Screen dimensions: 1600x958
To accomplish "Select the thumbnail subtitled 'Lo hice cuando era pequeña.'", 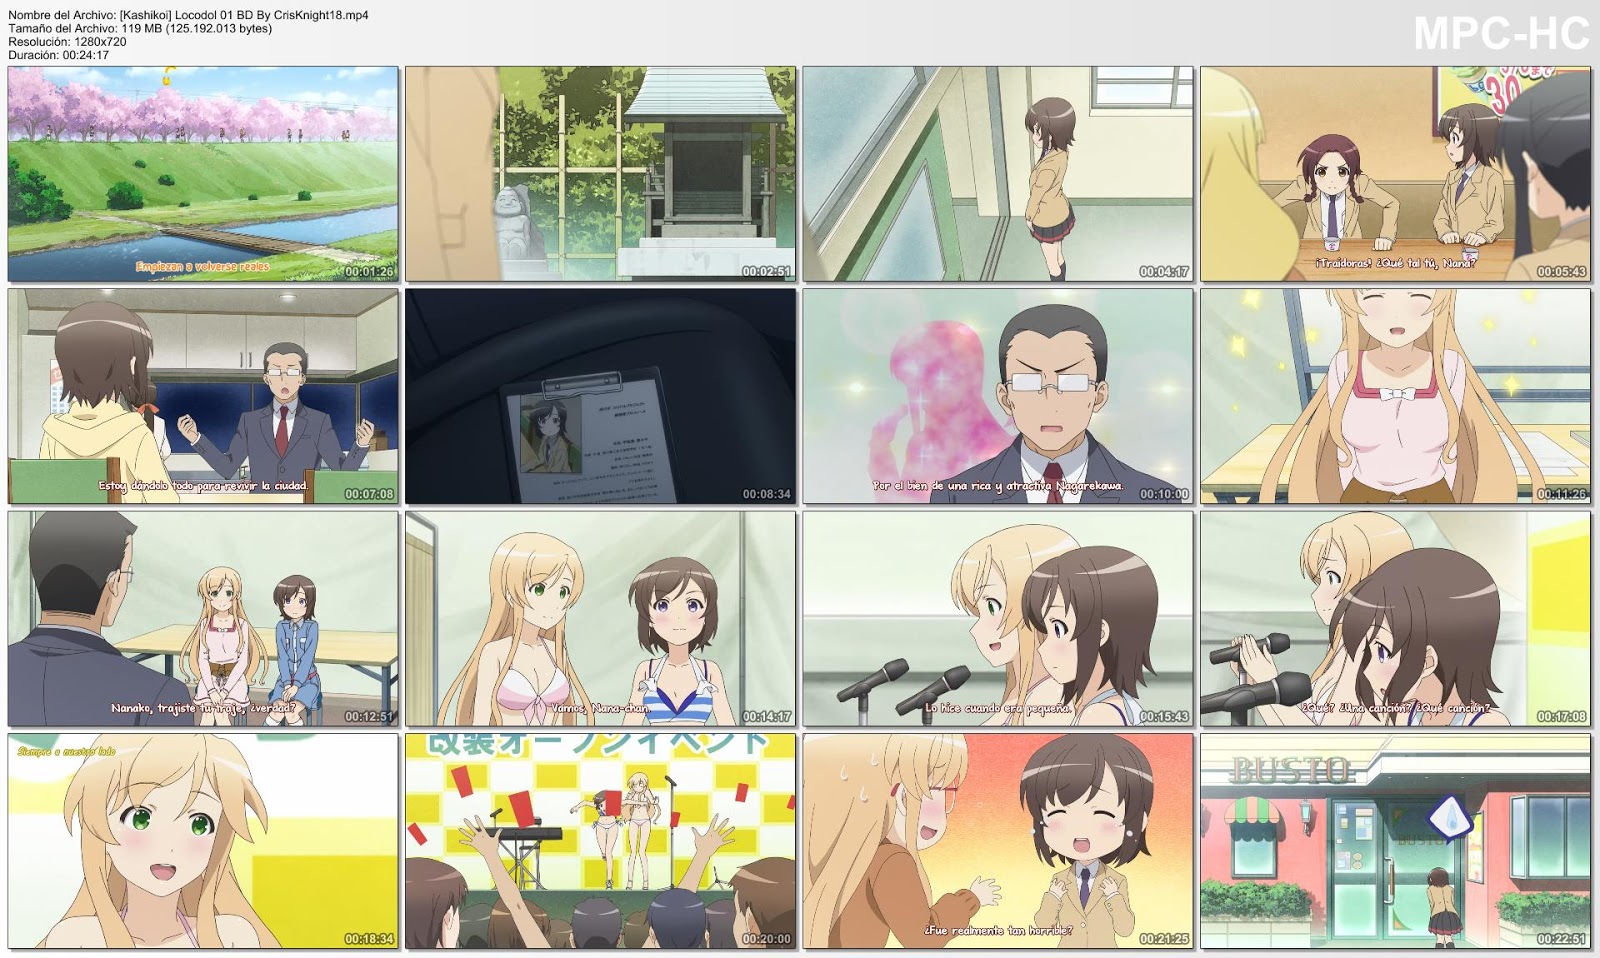I will click(x=998, y=619).
